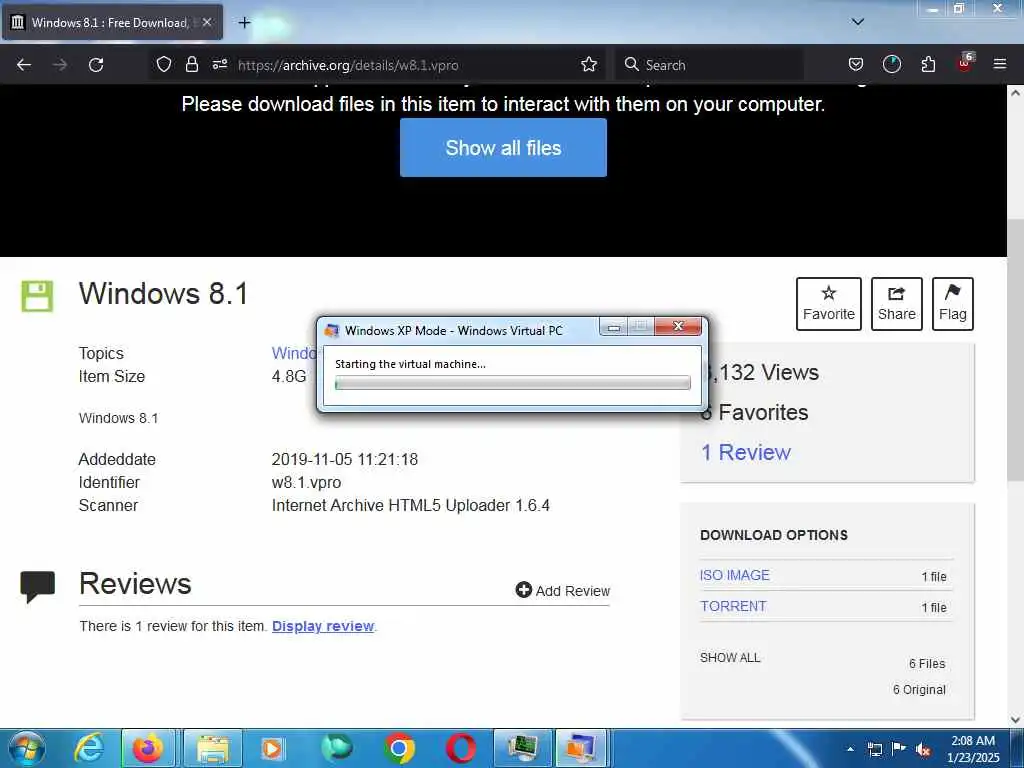This screenshot has width=1024, height=768.
Task: Open a new browser tab
Action: [244, 23]
